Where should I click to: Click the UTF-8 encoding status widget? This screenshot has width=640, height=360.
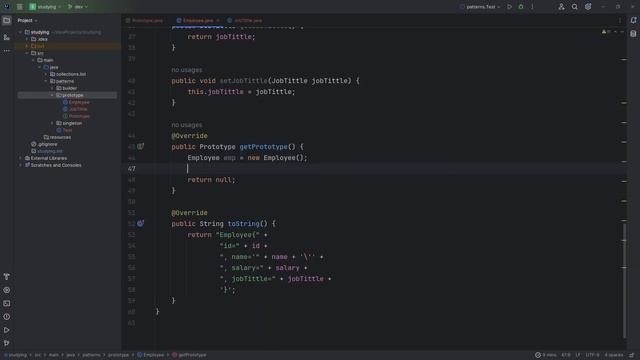coord(592,355)
